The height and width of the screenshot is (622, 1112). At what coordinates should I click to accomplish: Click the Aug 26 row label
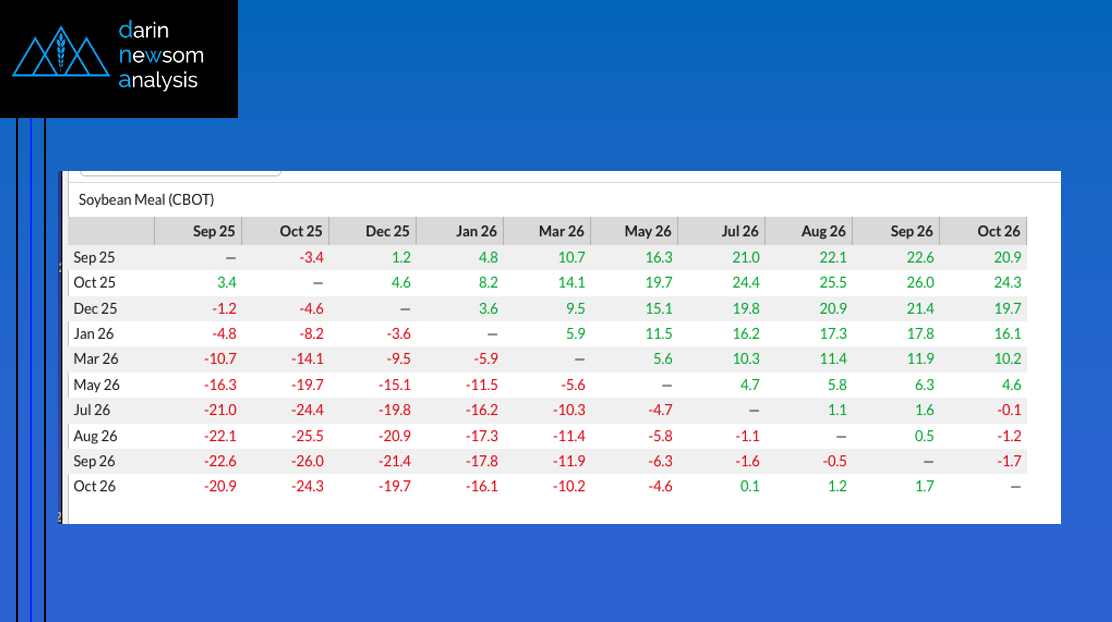point(96,435)
